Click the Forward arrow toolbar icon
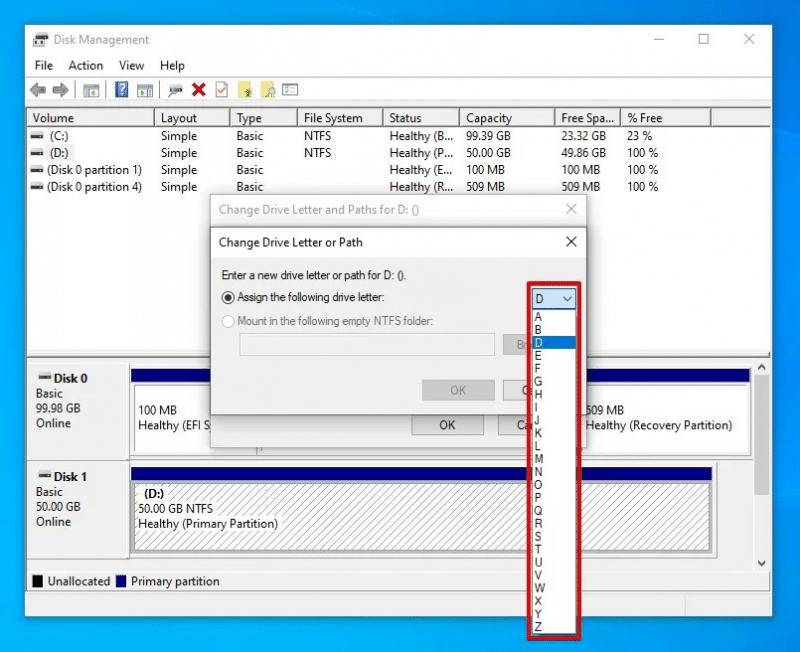800x652 pixels. pos(60,90)
